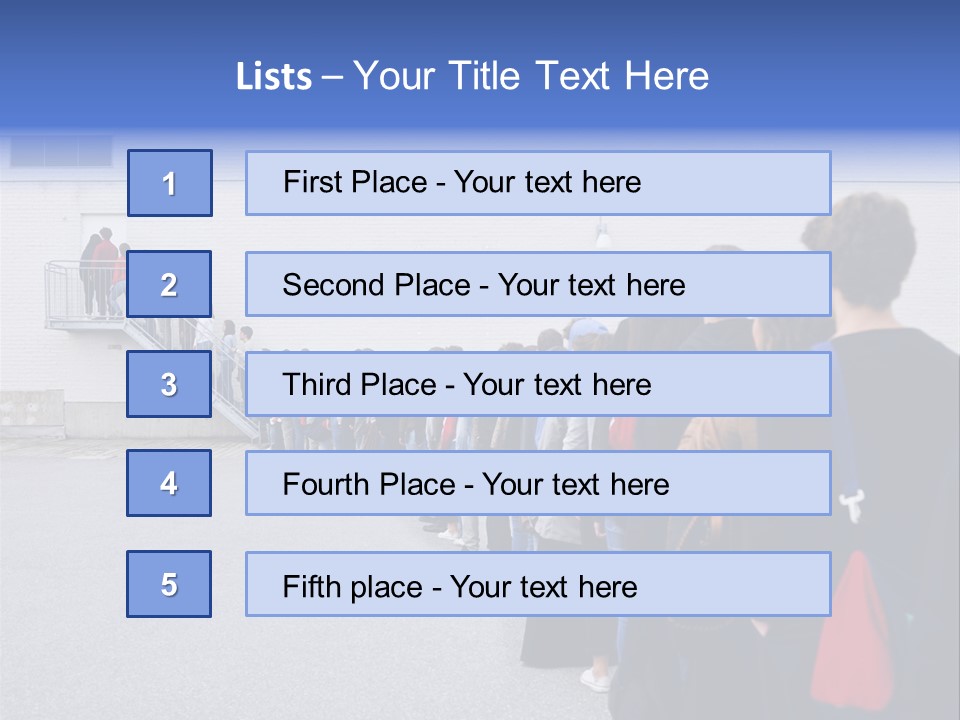This screenshot has width=960, height=720.
Task: Click the "Third Place - Your text here" field
Action: tap(538, 384)
